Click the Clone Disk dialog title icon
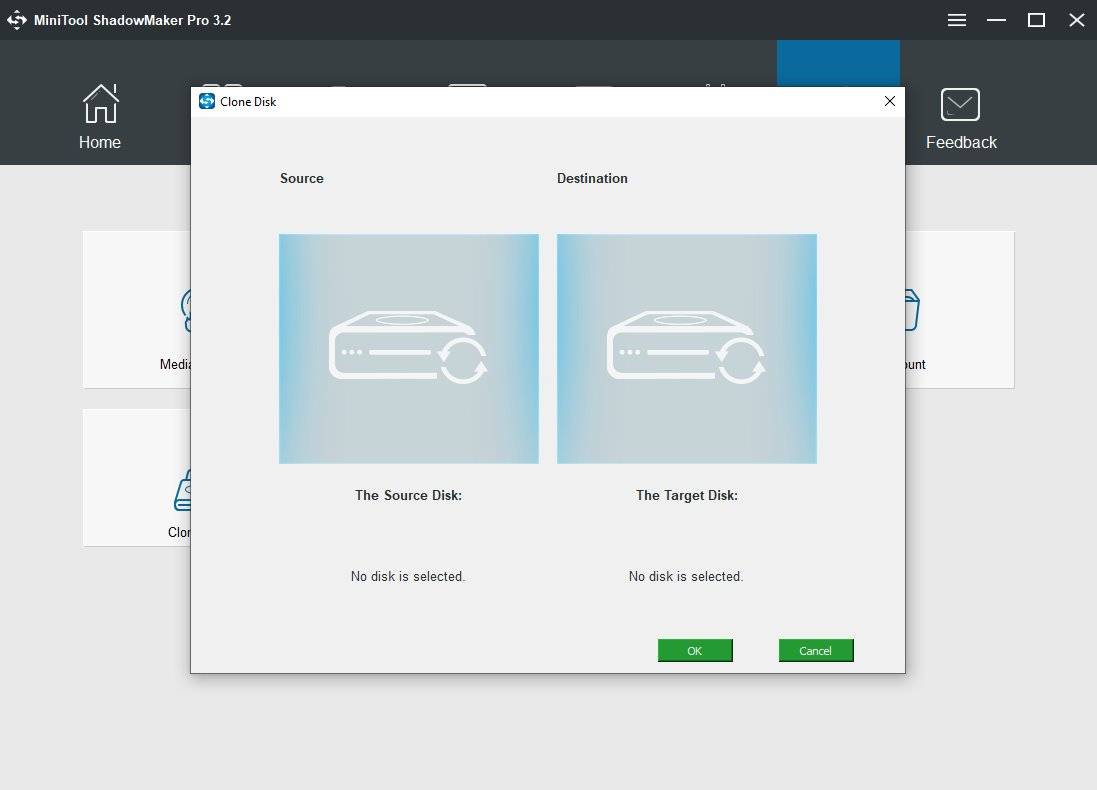This screenshot has height=790, width=1097. (206, 101)
